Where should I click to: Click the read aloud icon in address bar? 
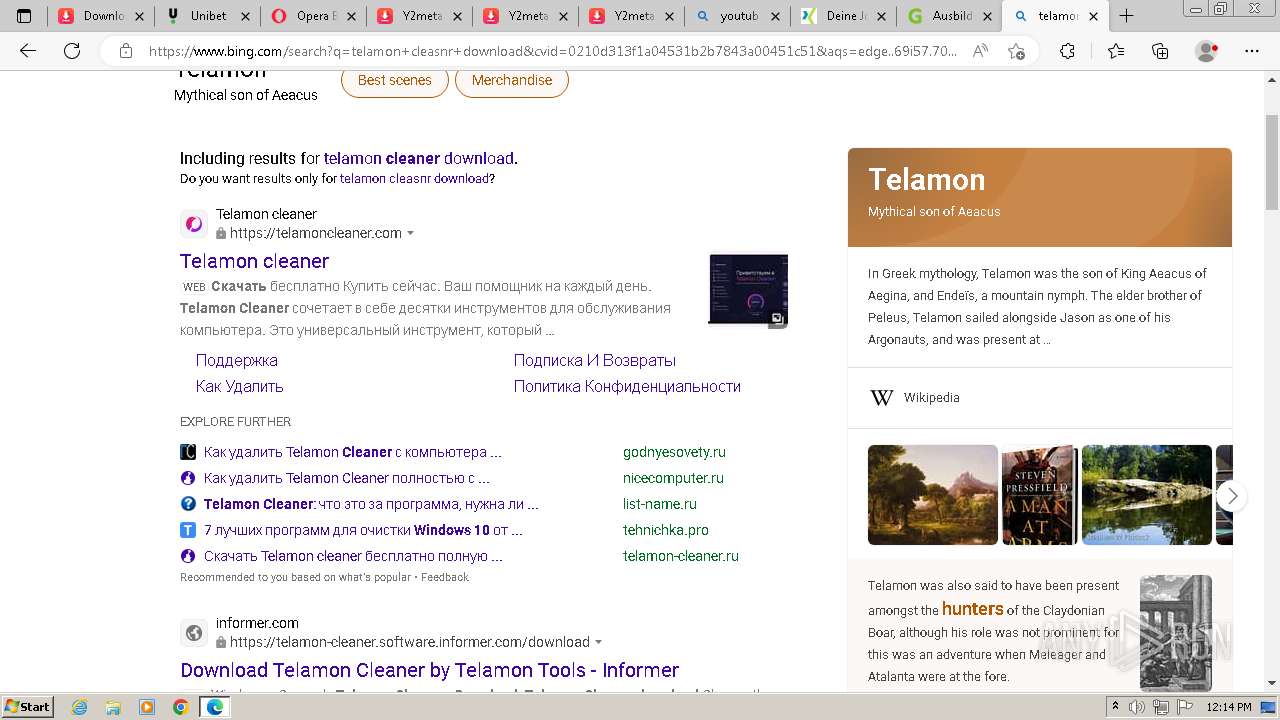pos(980,51)
